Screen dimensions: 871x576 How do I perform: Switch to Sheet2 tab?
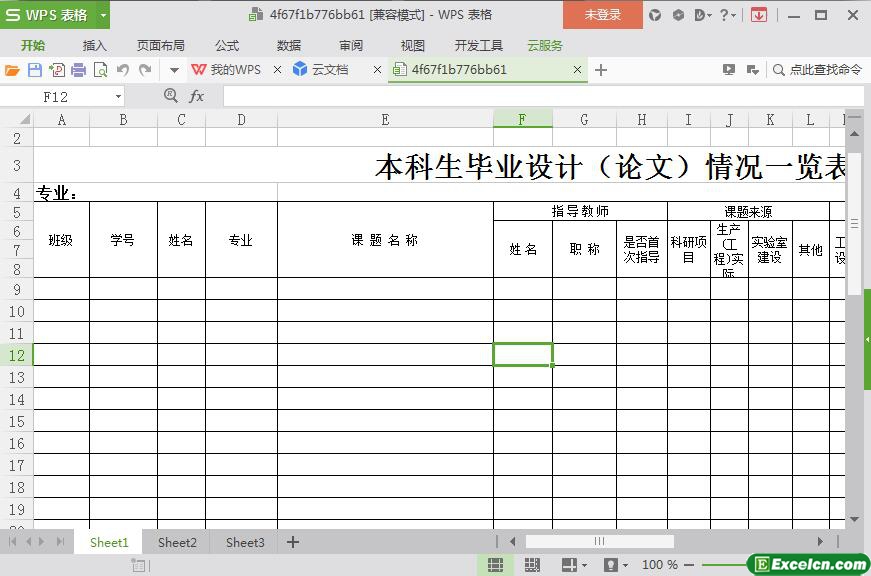(x=177, y=542)
